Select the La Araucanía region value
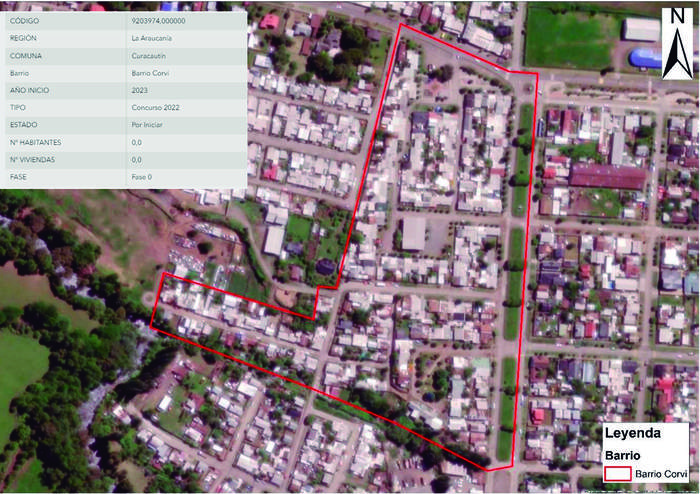The image size is (700, 494). [151, 38]
